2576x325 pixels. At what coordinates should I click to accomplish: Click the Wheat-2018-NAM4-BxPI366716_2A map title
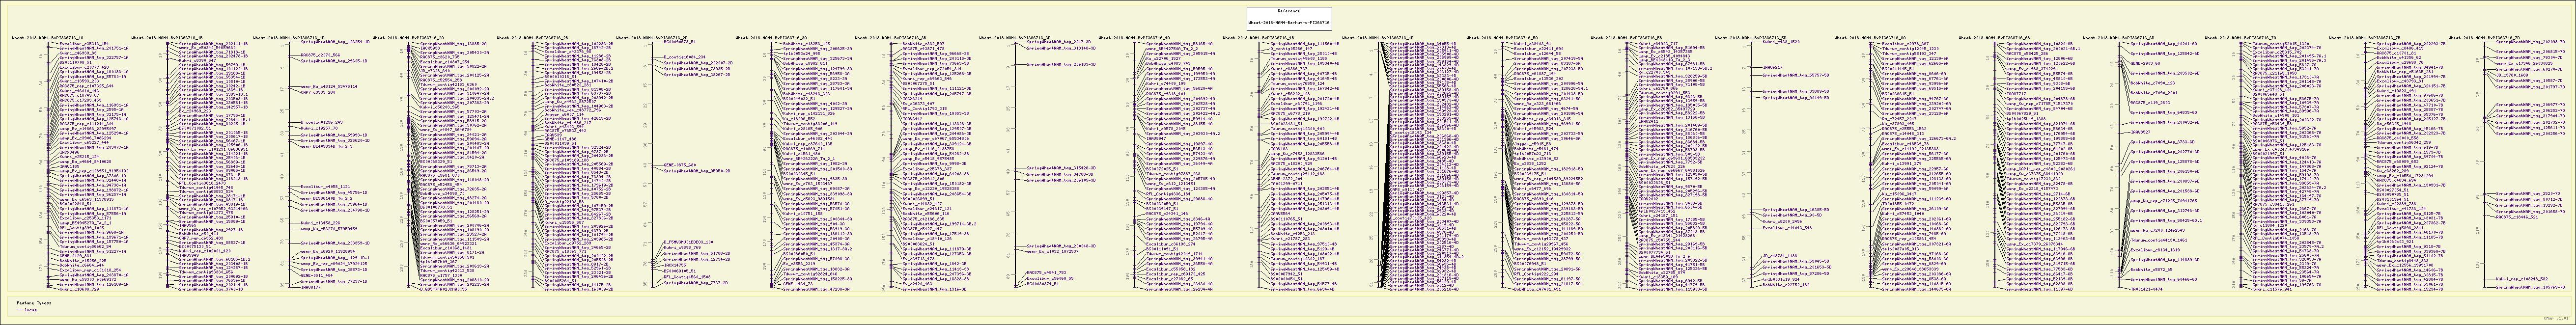[408, 37]
